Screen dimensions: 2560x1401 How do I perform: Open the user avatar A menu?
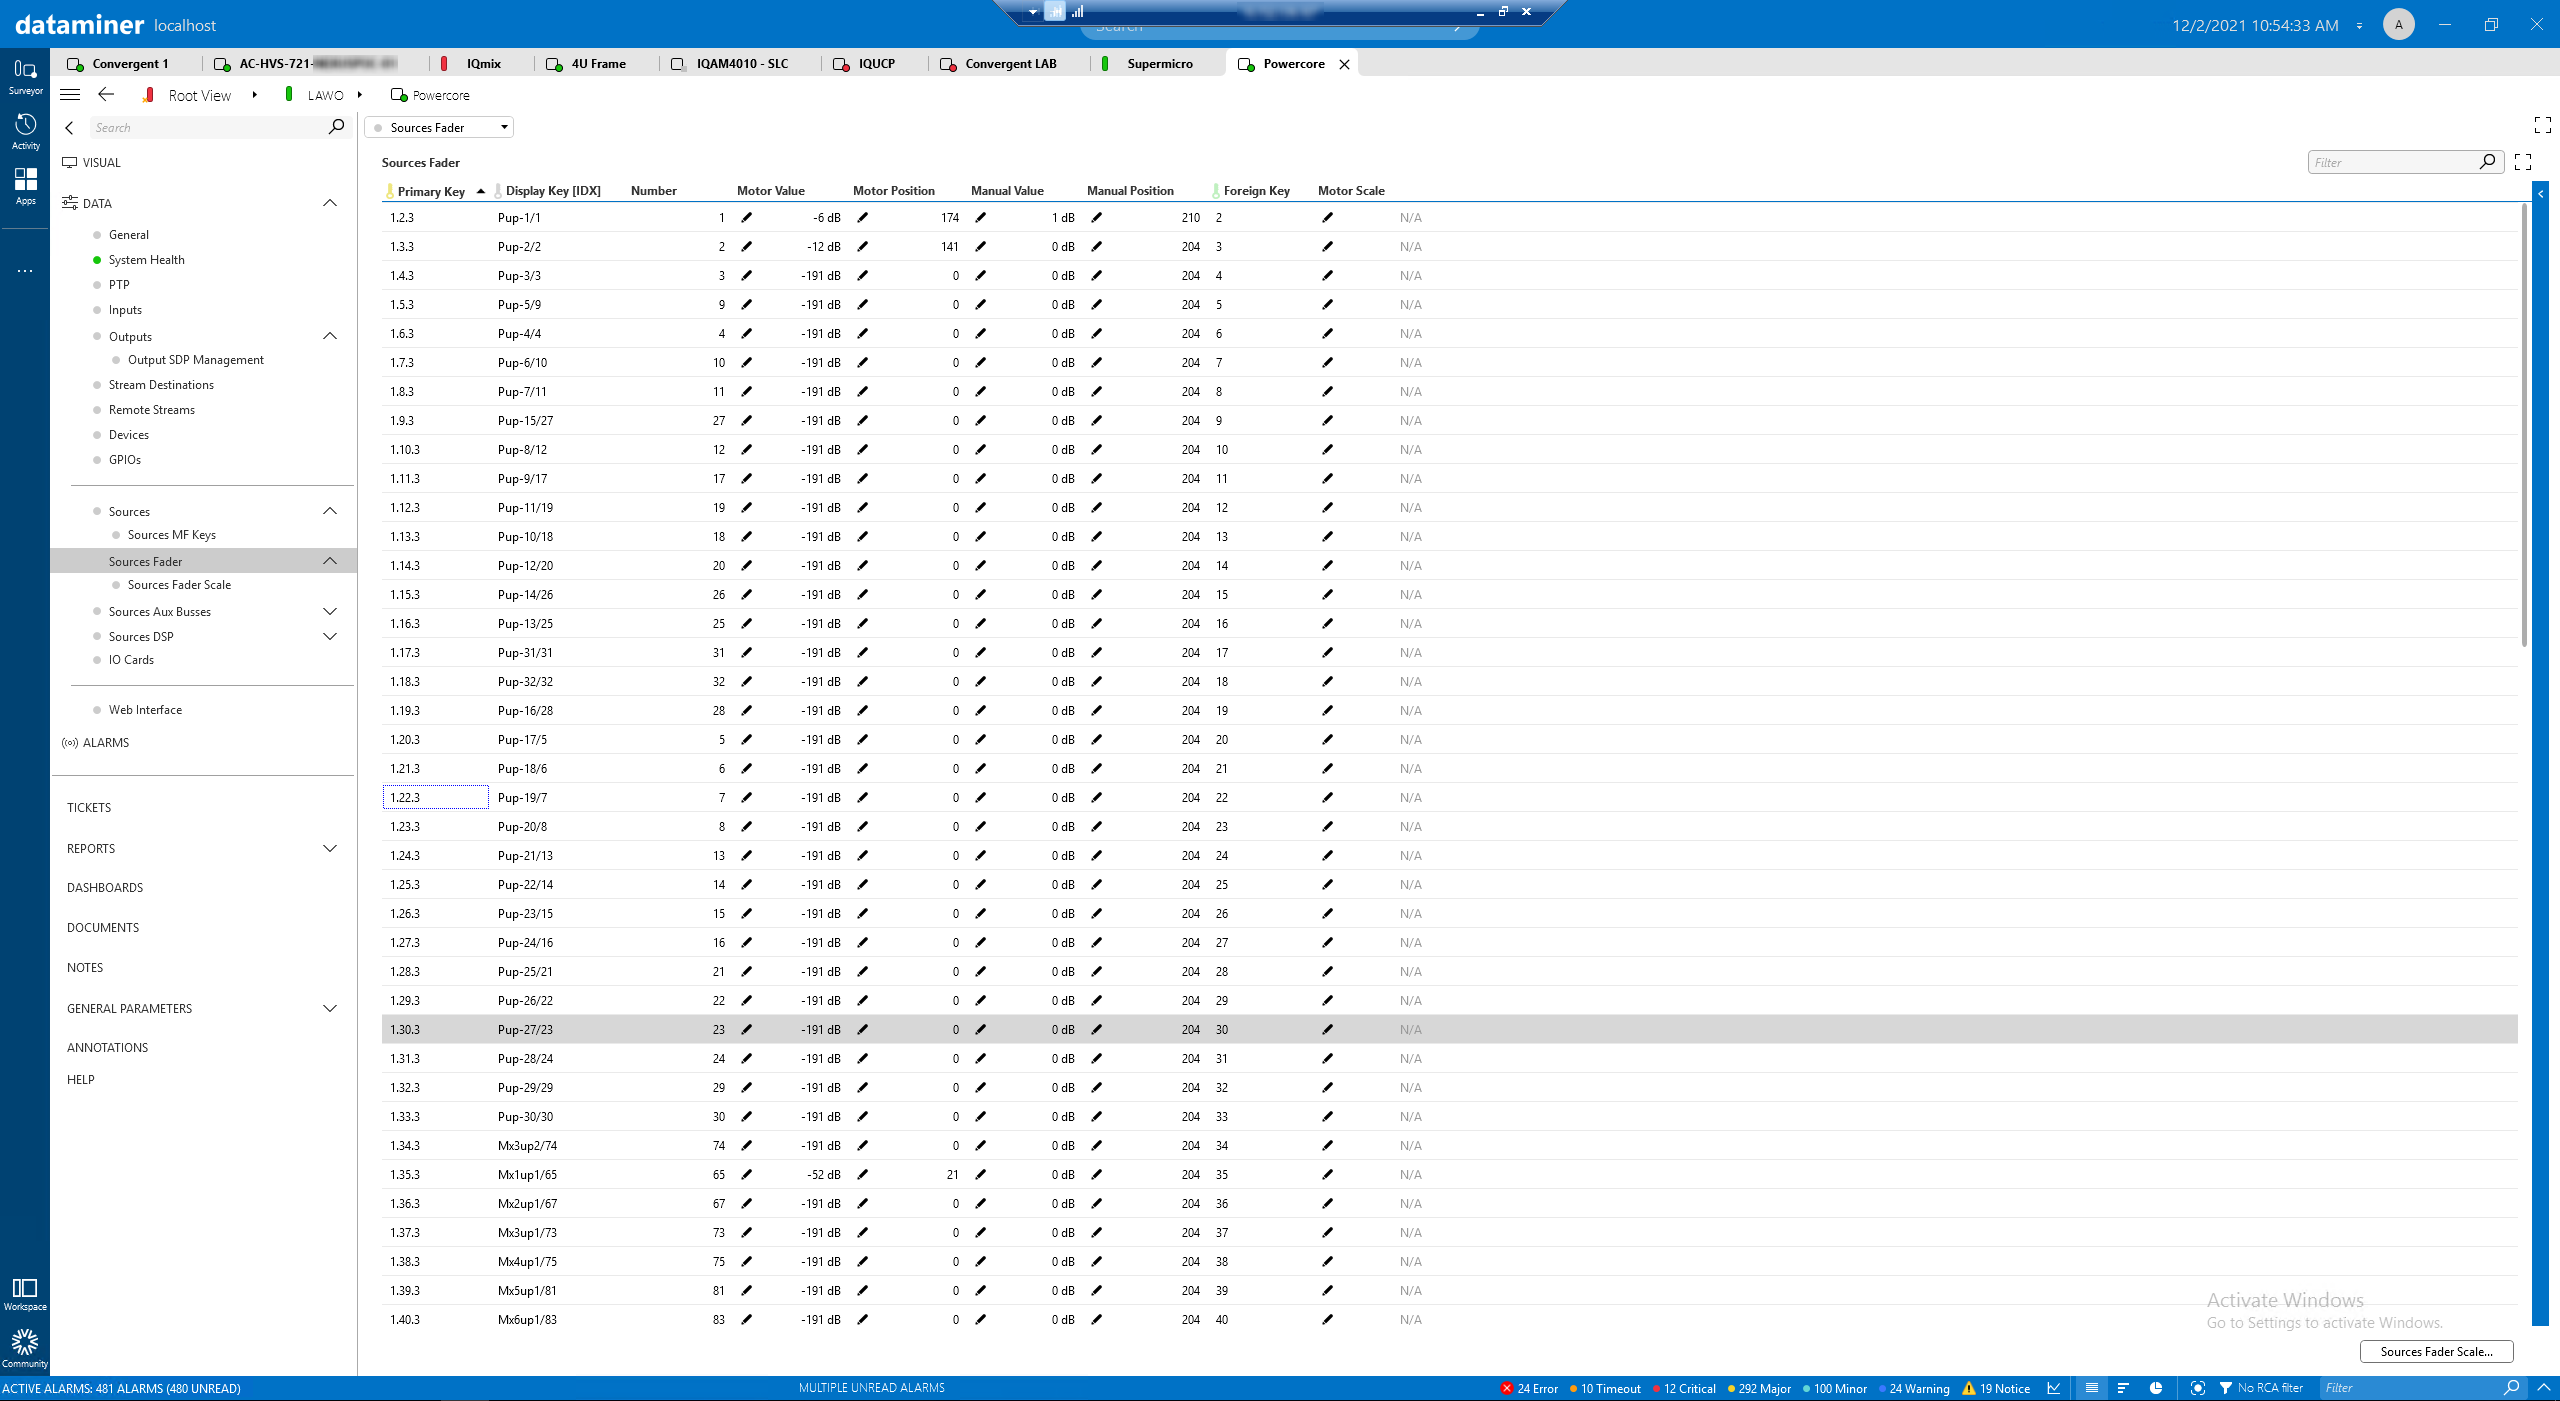click(x=2398, y=24)
